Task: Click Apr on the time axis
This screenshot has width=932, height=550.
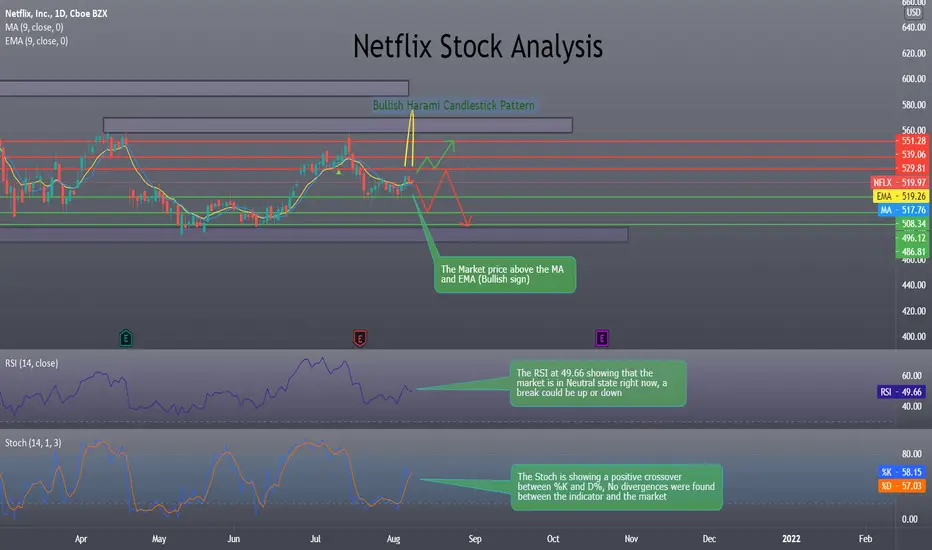Action: point(81,539)
